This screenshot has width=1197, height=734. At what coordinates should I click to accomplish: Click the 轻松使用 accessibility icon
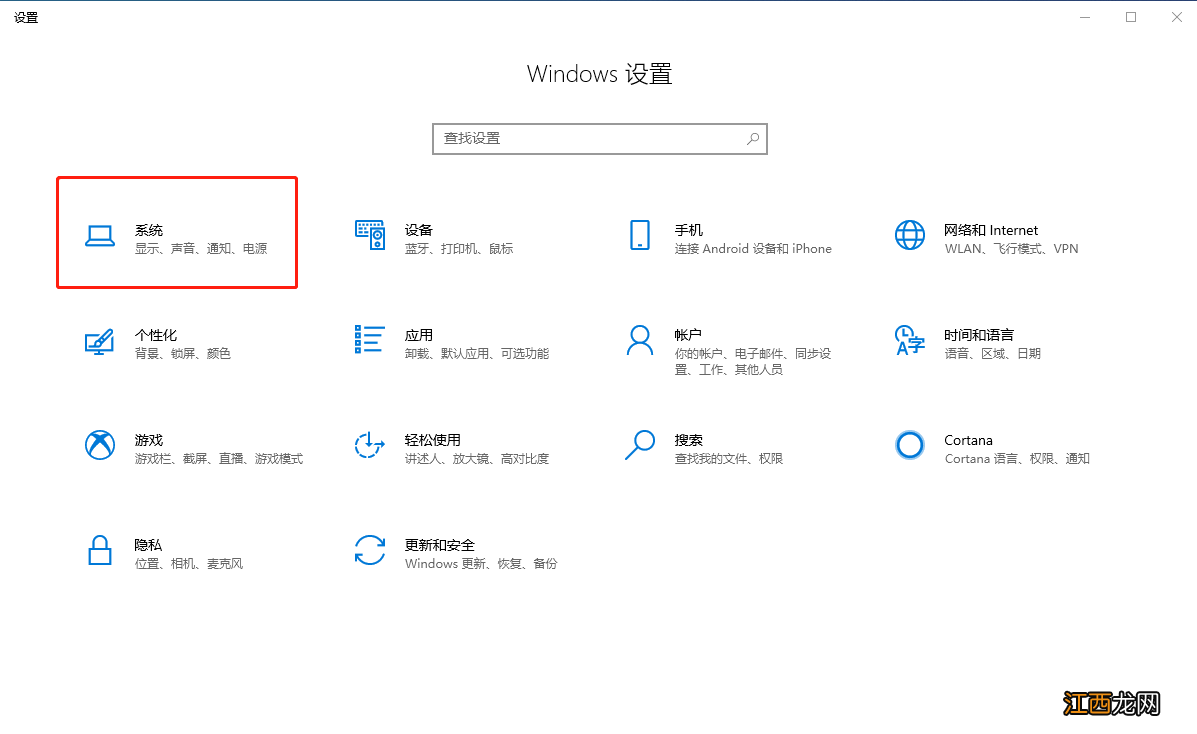tap(369, 445)
